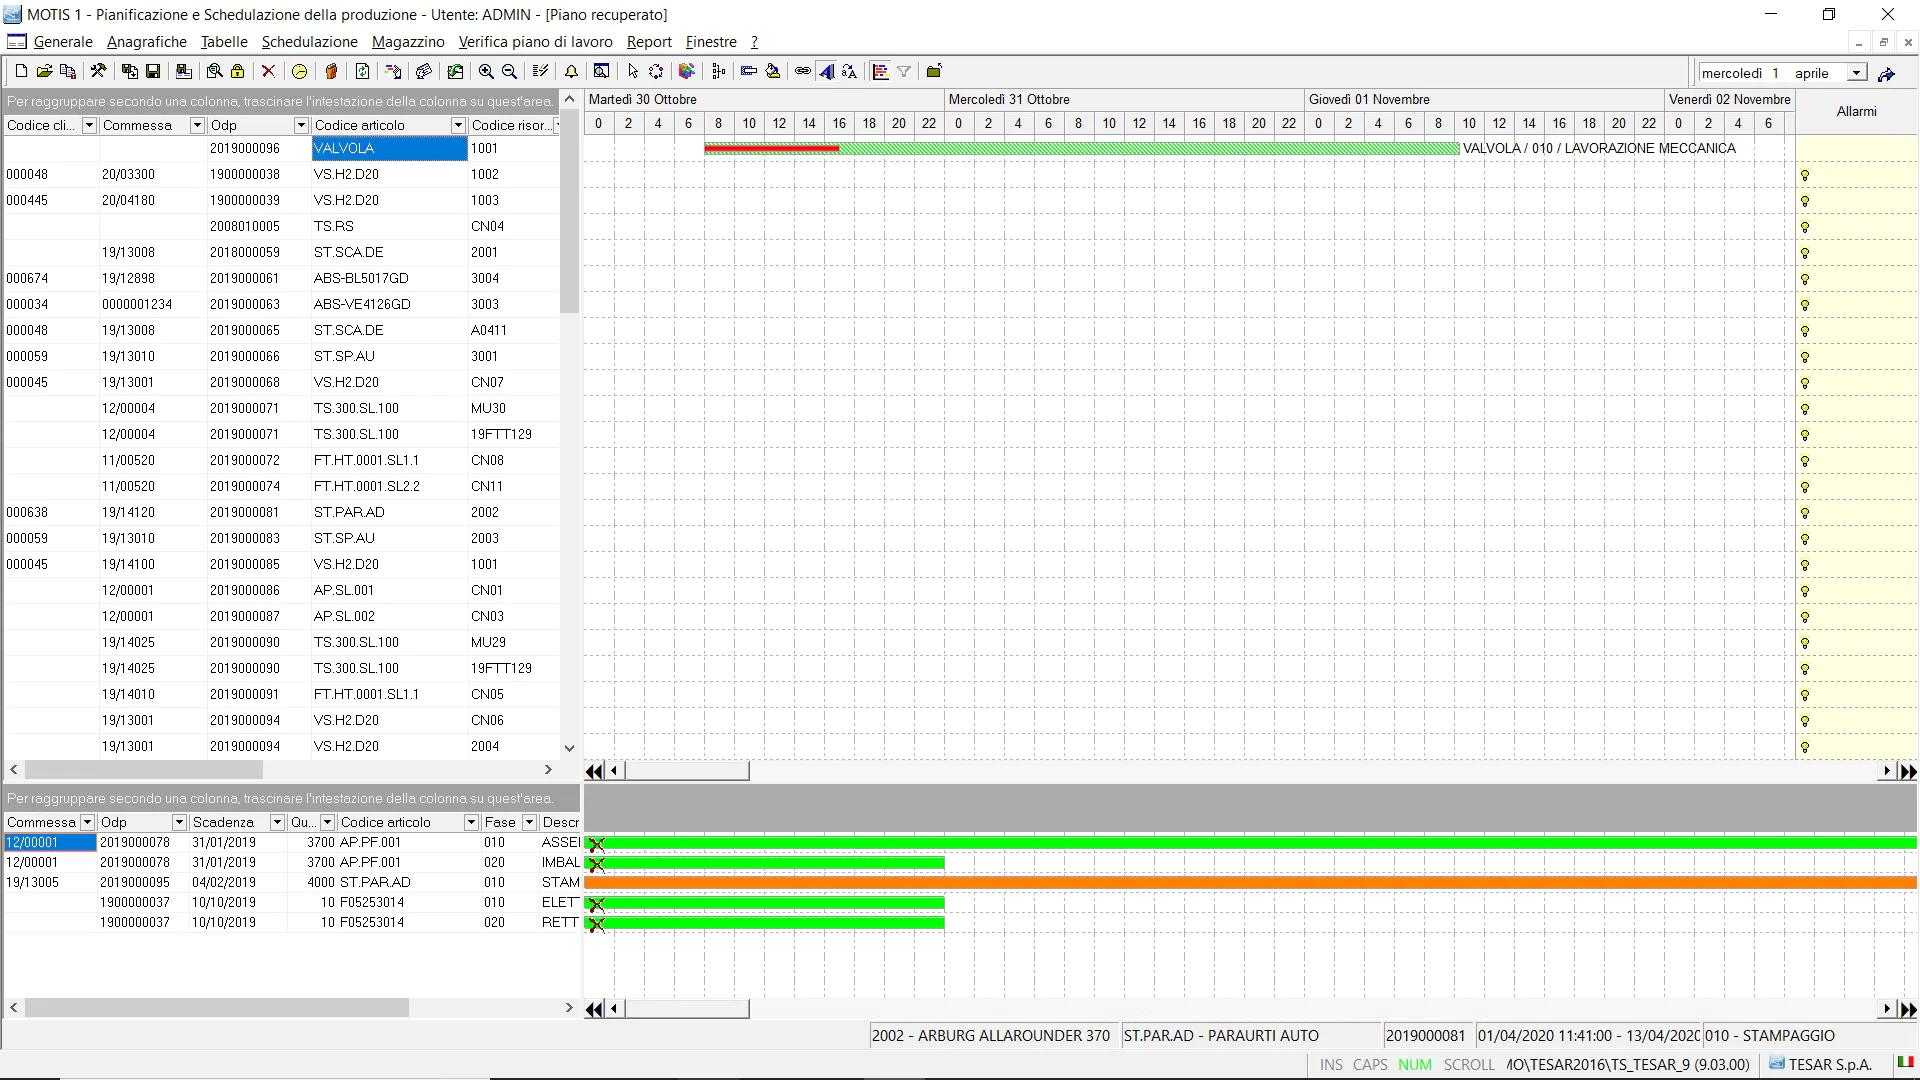Click the floppy disk save icon

153,71
